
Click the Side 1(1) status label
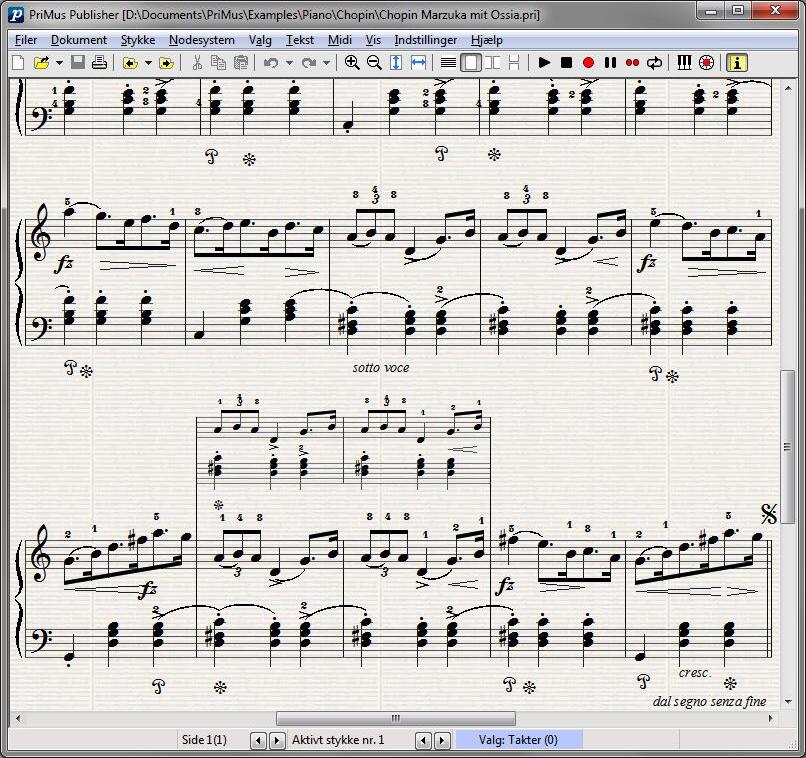204,740
